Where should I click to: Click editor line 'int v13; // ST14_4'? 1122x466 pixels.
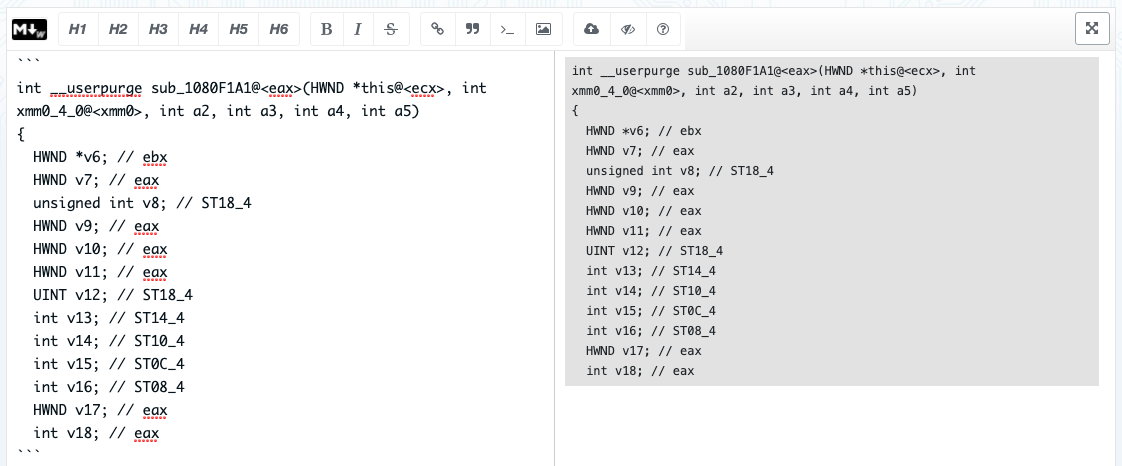coord(109,318)
